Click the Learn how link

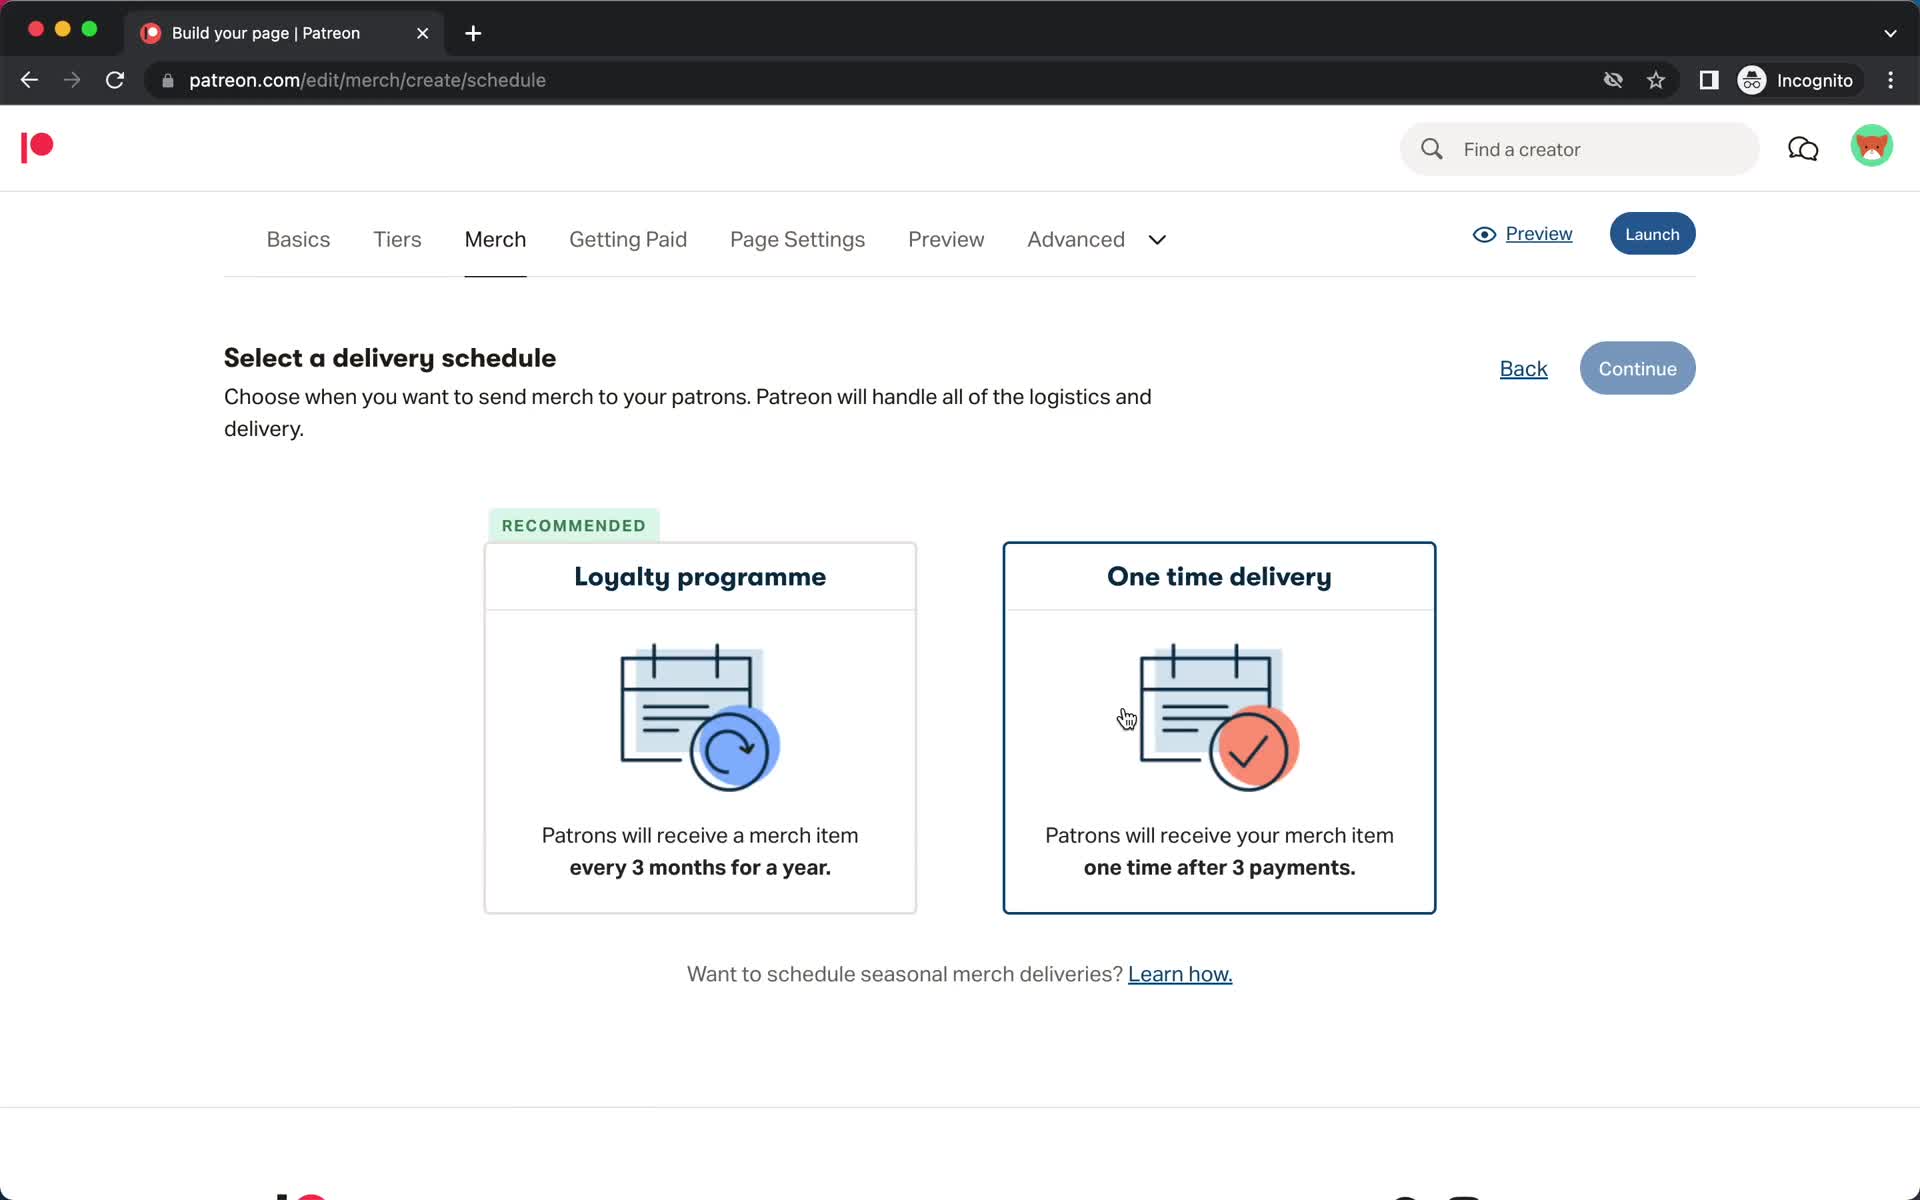click(x=1178, y=973)
